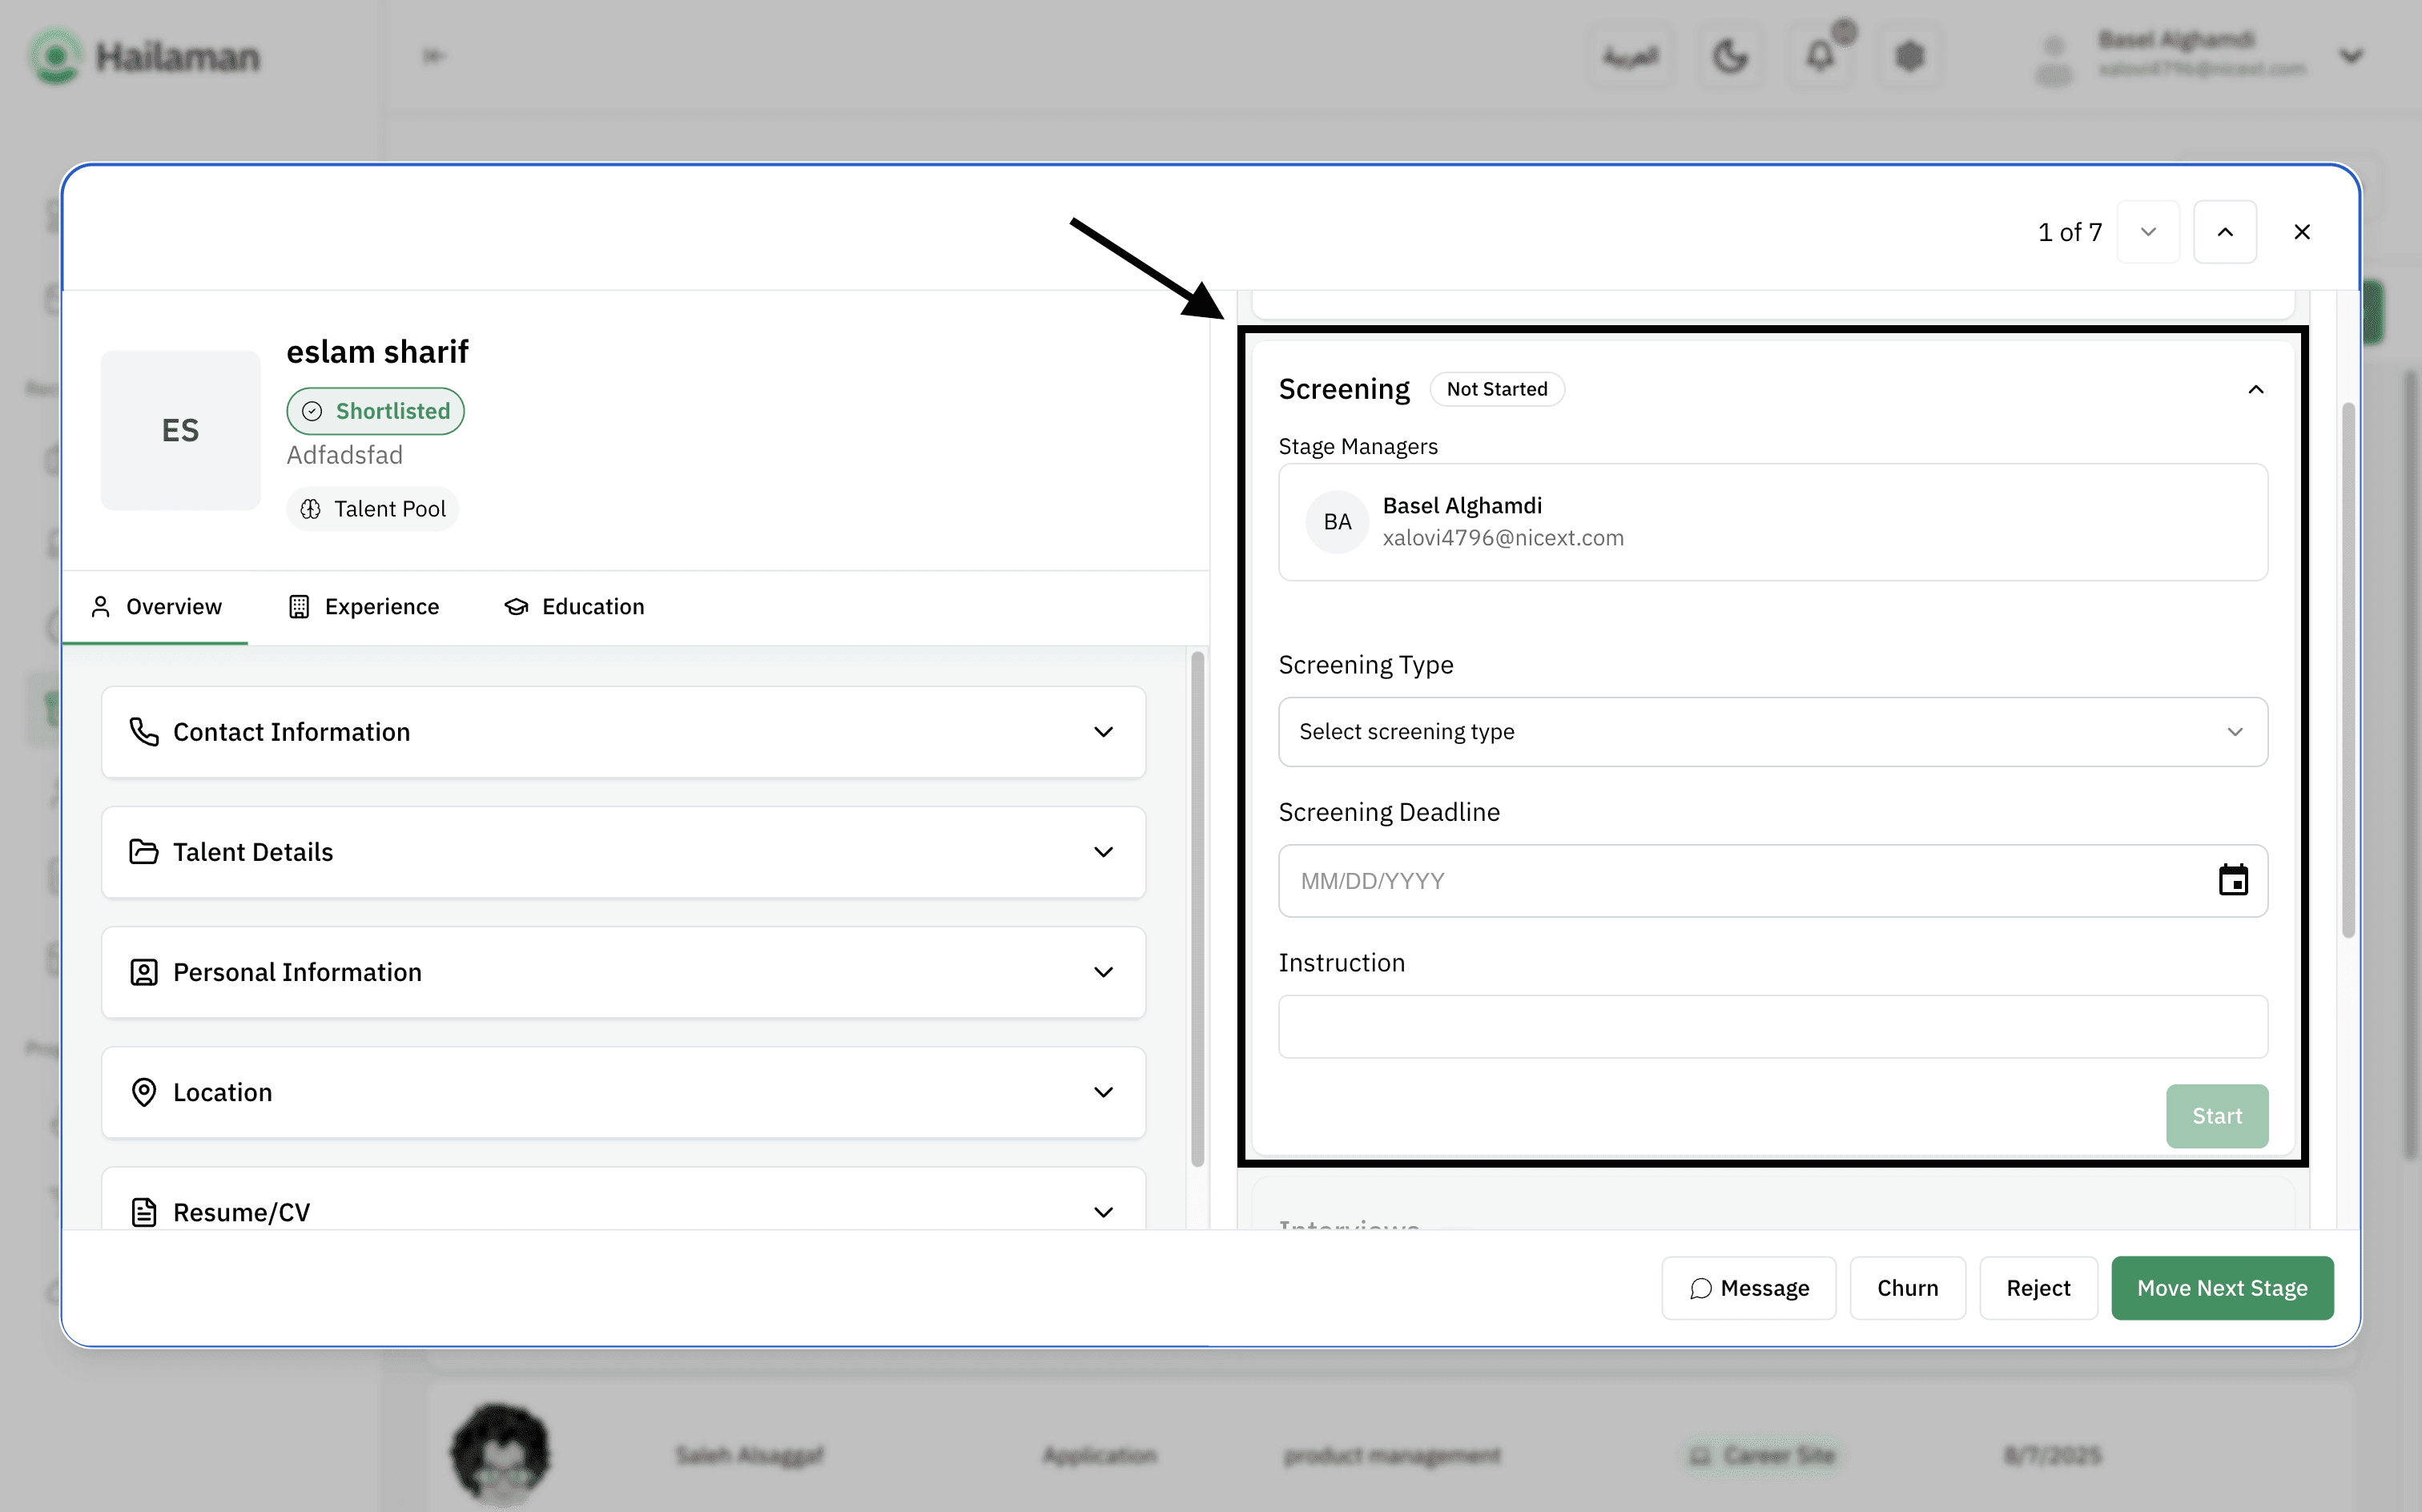Open the notifications bell

[x=1820, y=56]
